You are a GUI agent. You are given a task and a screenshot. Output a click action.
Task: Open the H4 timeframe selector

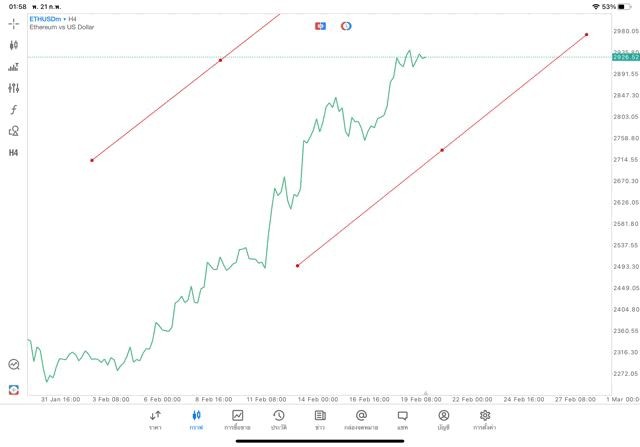click(13, 153)
